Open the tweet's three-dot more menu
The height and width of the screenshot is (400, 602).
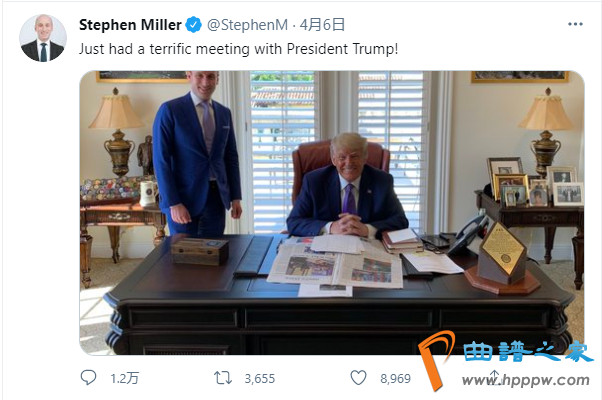[575, 24]
